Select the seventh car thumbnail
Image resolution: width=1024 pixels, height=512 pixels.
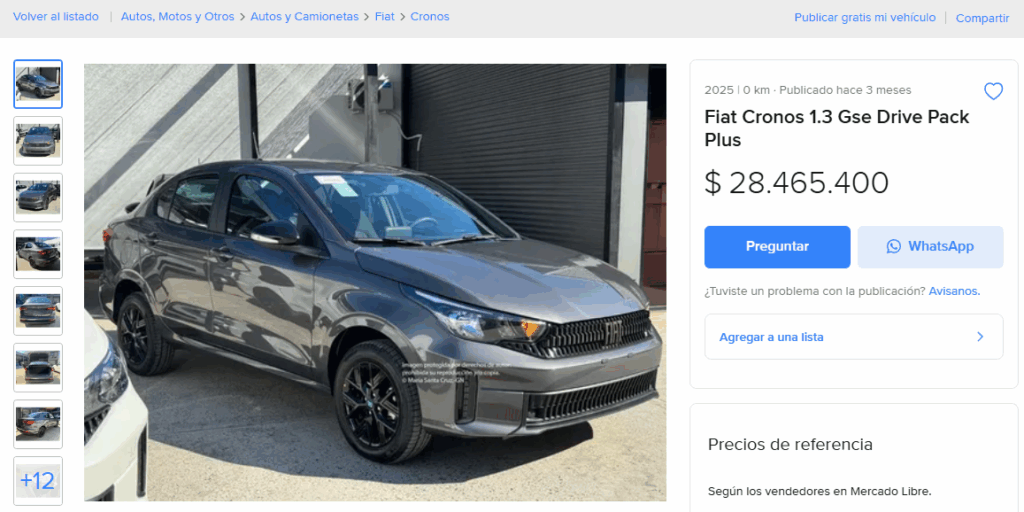[x=38, y=424]
